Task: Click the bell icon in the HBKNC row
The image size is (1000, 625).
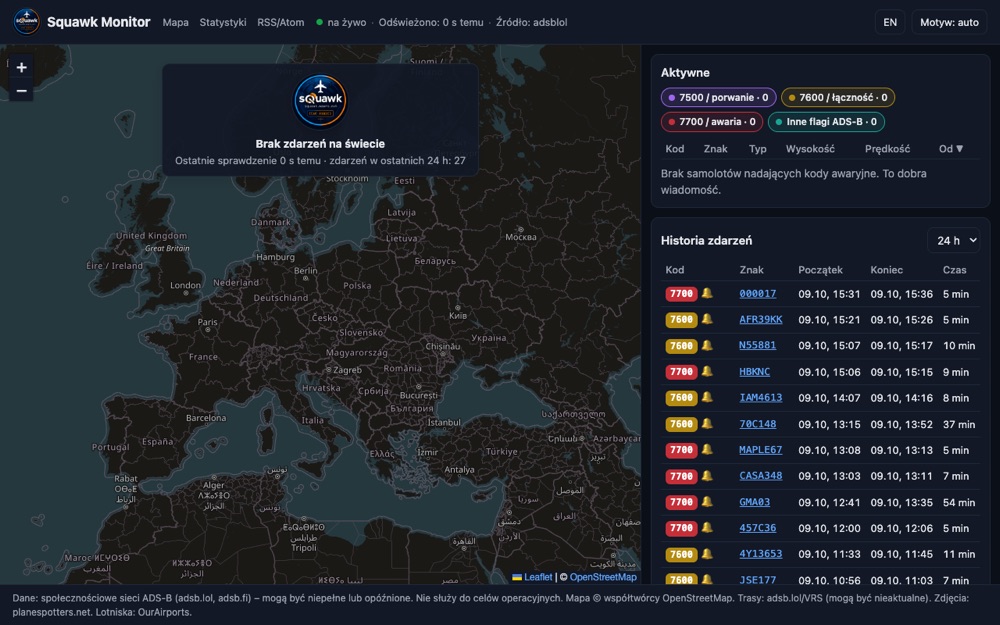Action: [707, 371]
